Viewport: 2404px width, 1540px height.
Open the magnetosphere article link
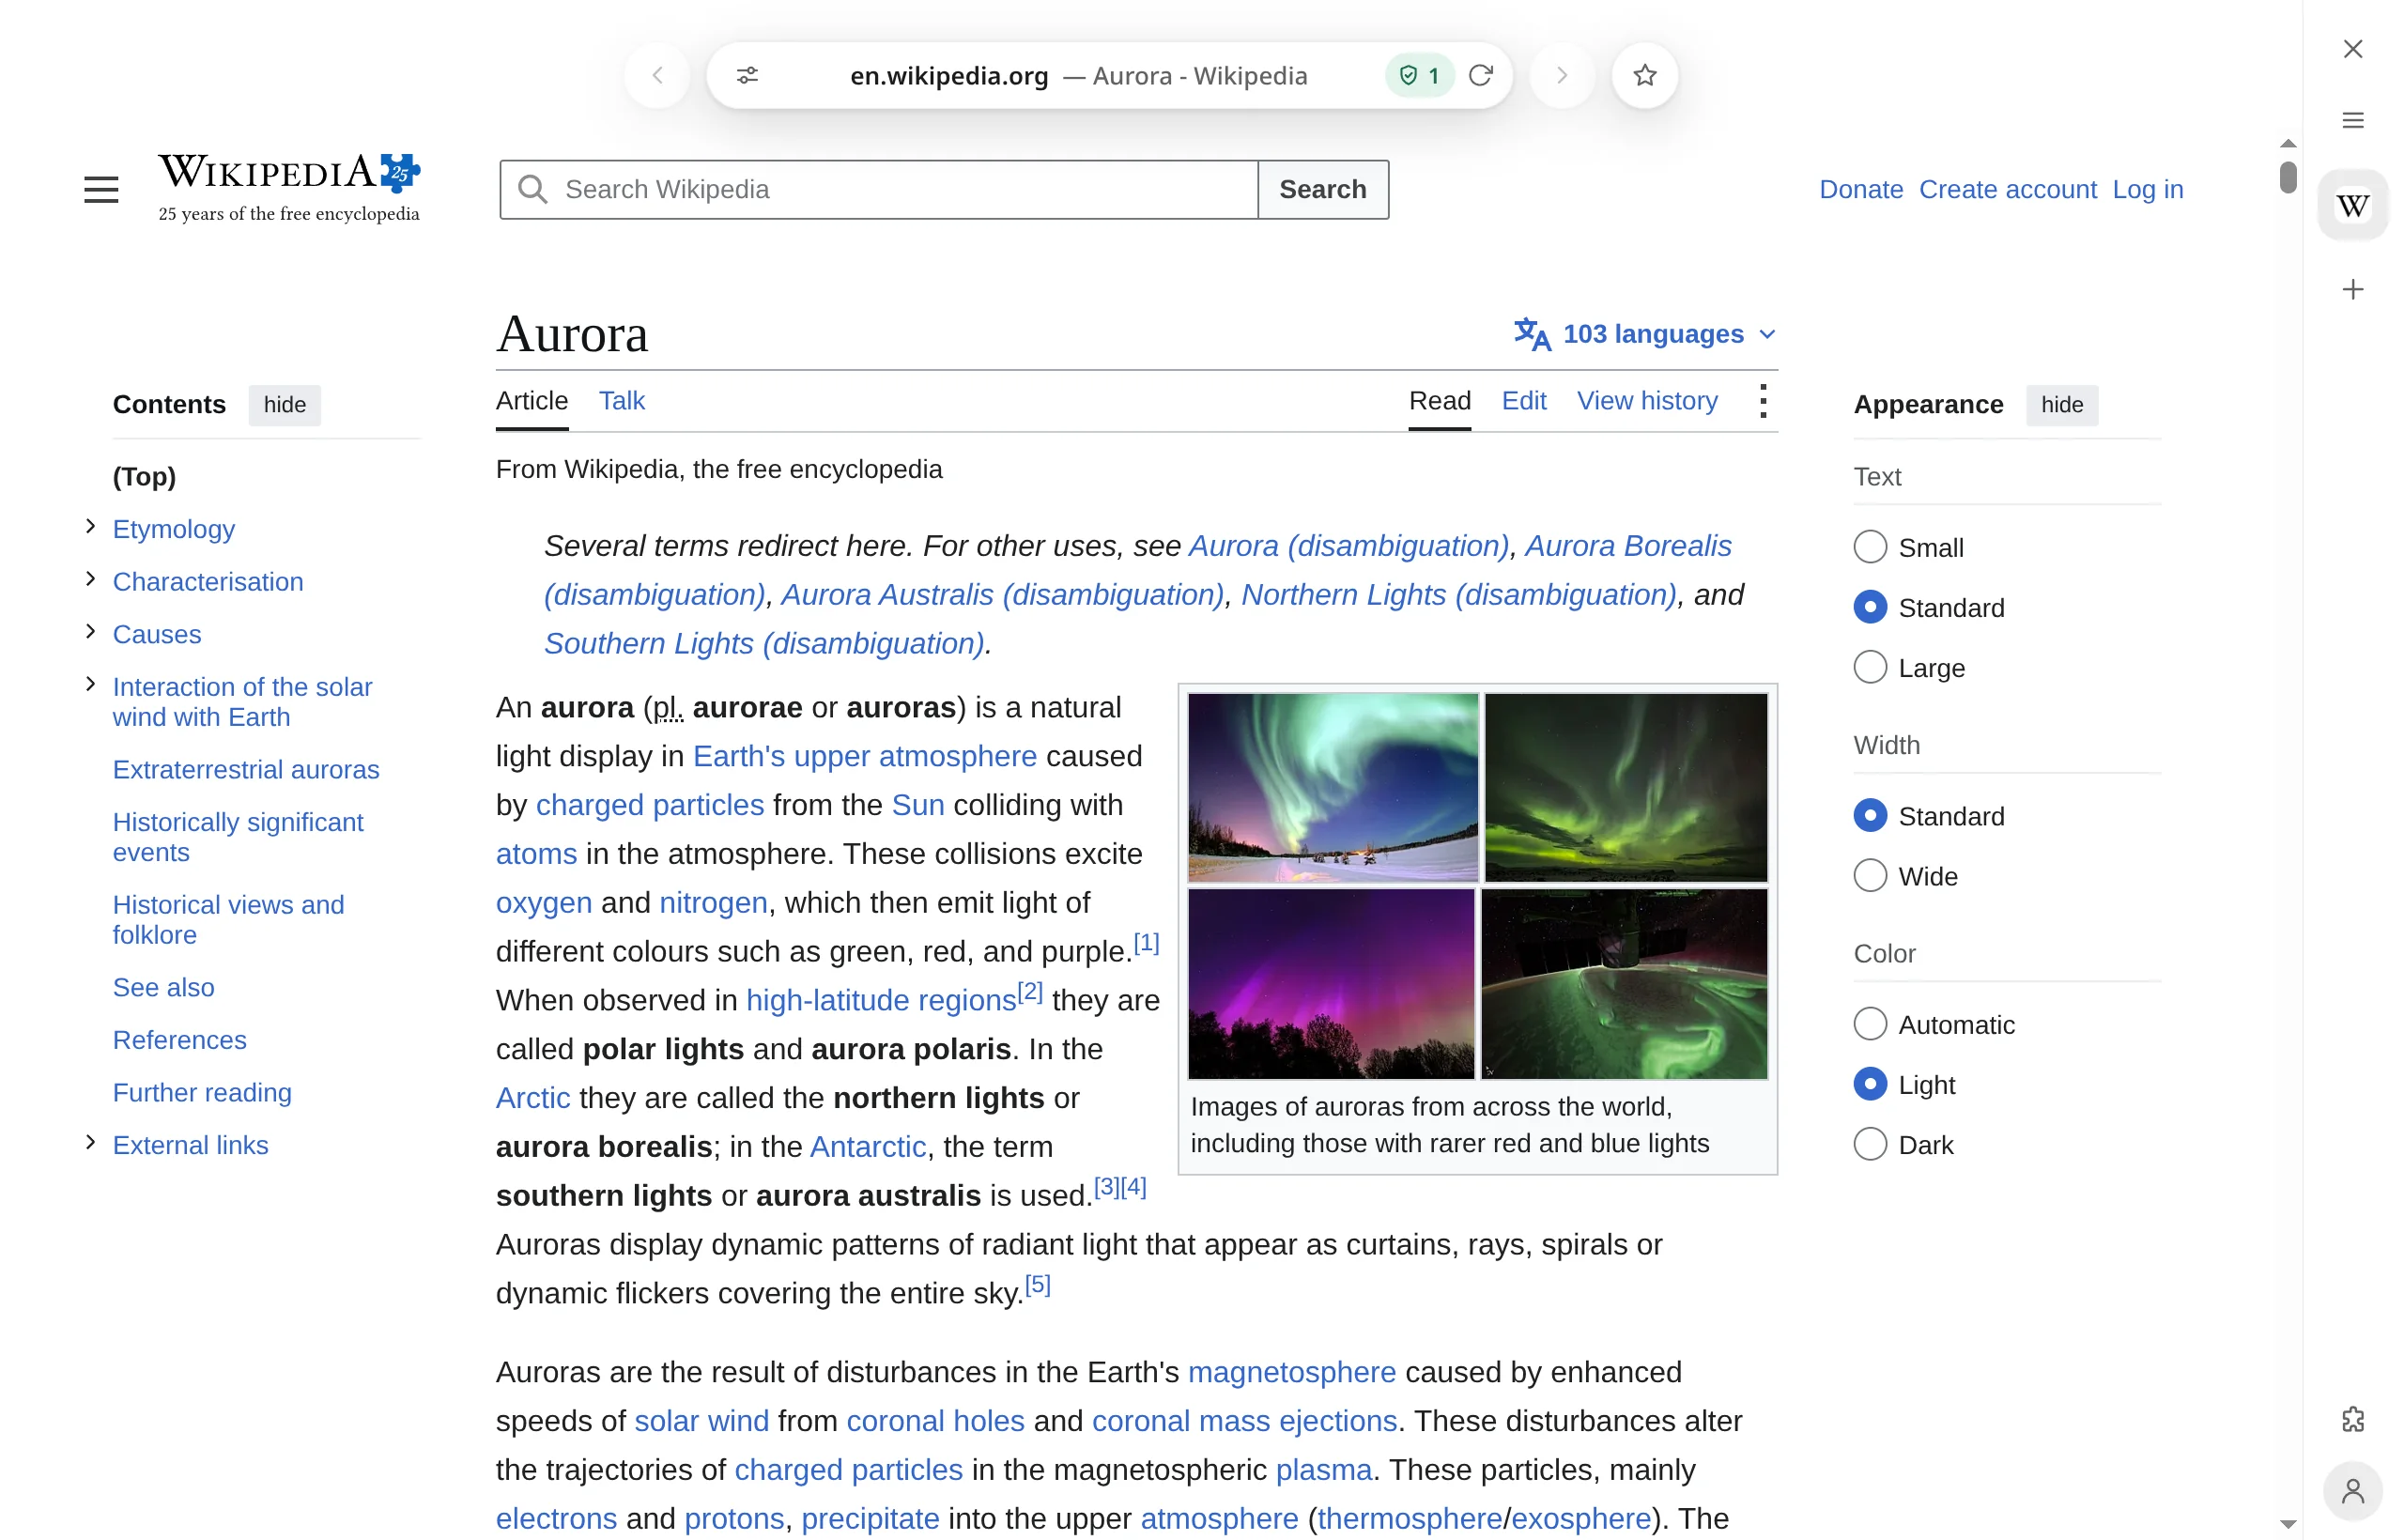click(1291, 1372)
